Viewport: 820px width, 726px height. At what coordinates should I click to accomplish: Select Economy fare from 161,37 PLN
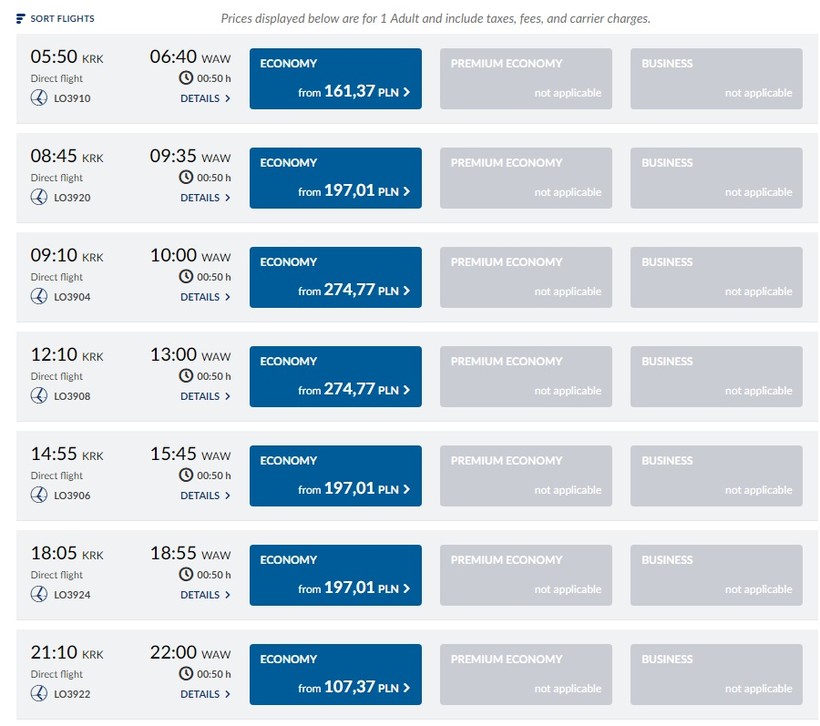[335, 79]
